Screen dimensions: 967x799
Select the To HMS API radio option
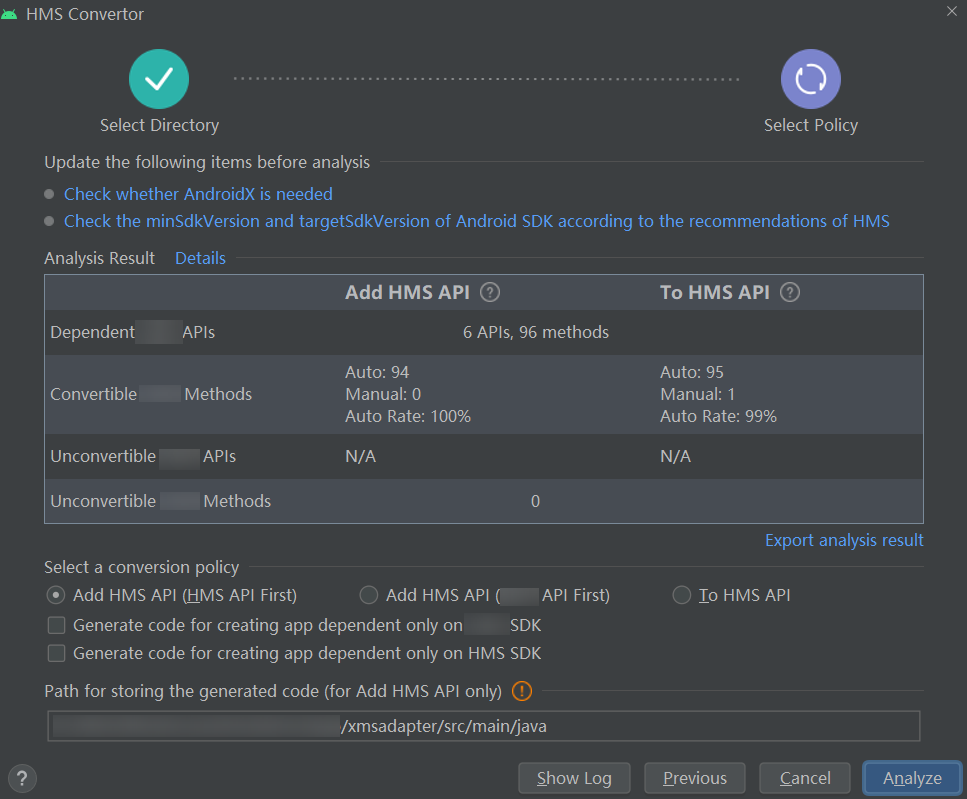click(x=682, y=596)
